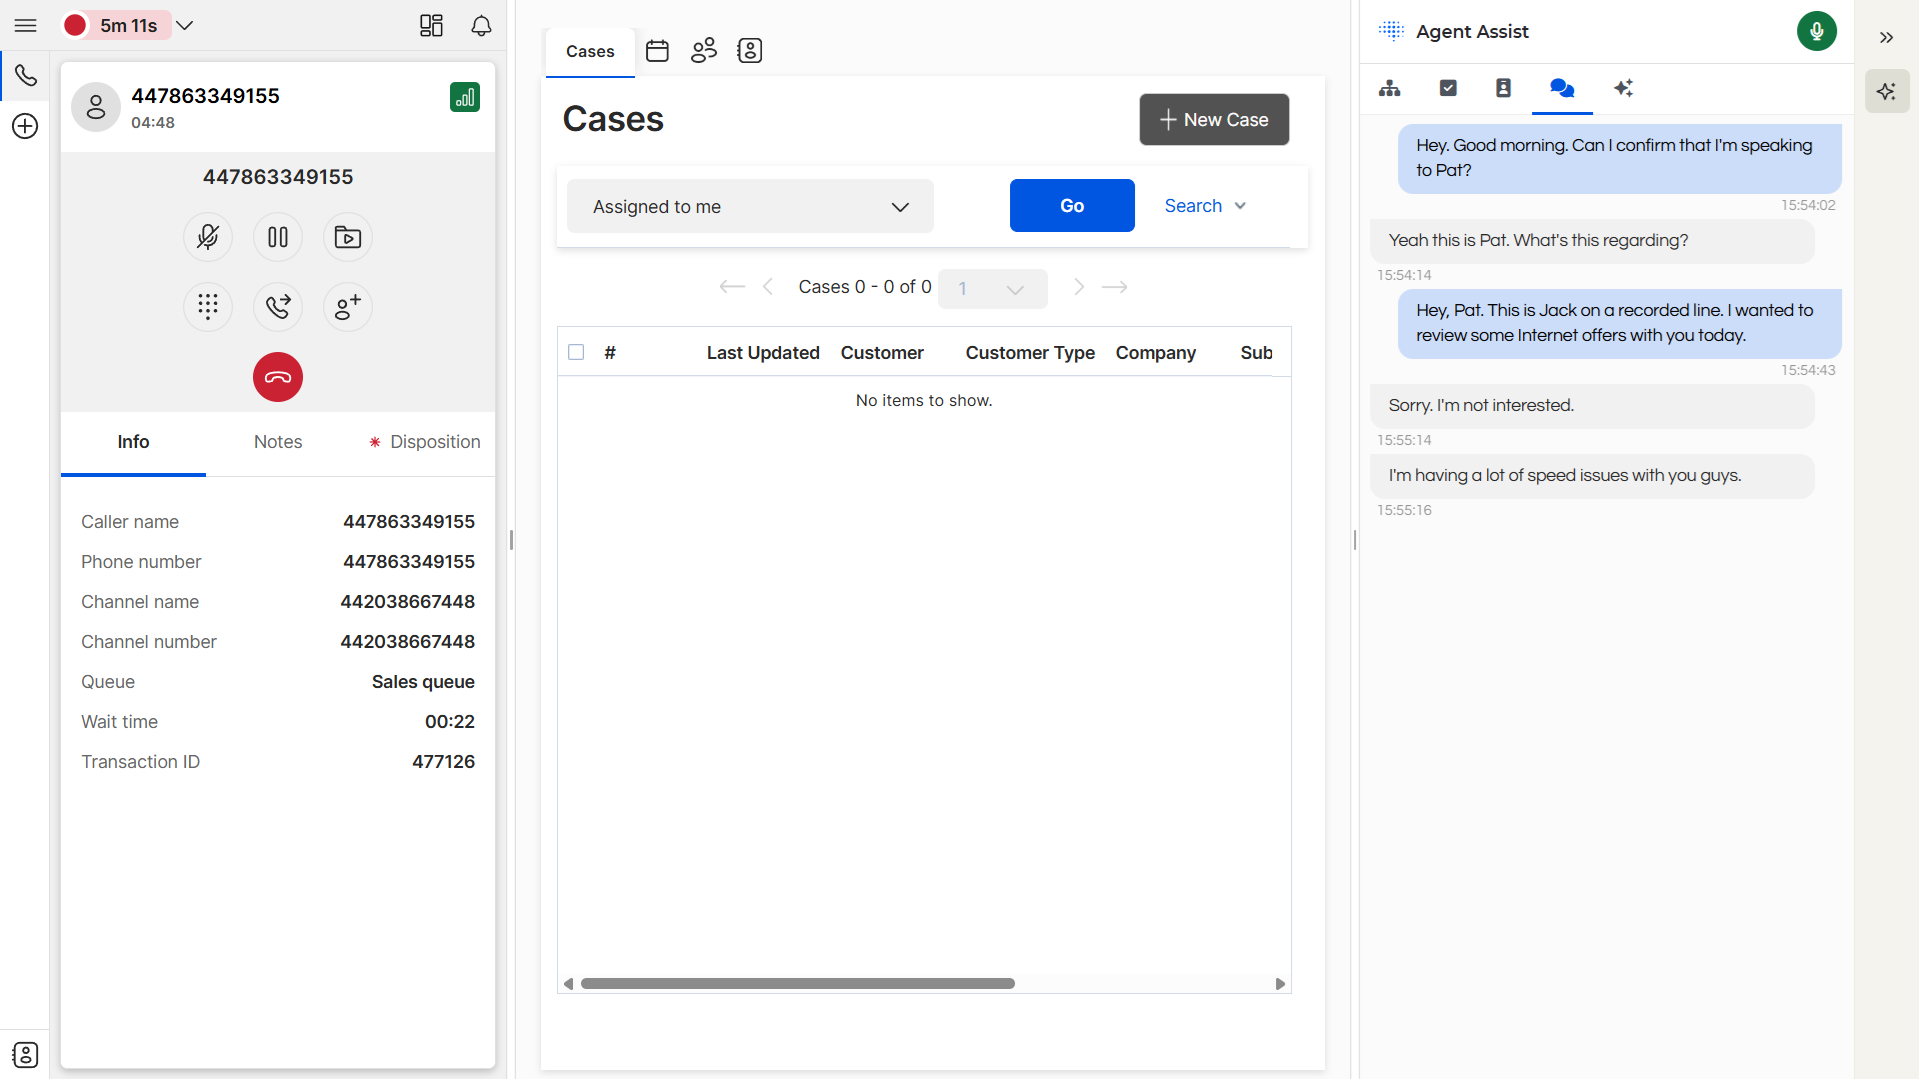Select the phone calls sidebar icon

[25, 76]
